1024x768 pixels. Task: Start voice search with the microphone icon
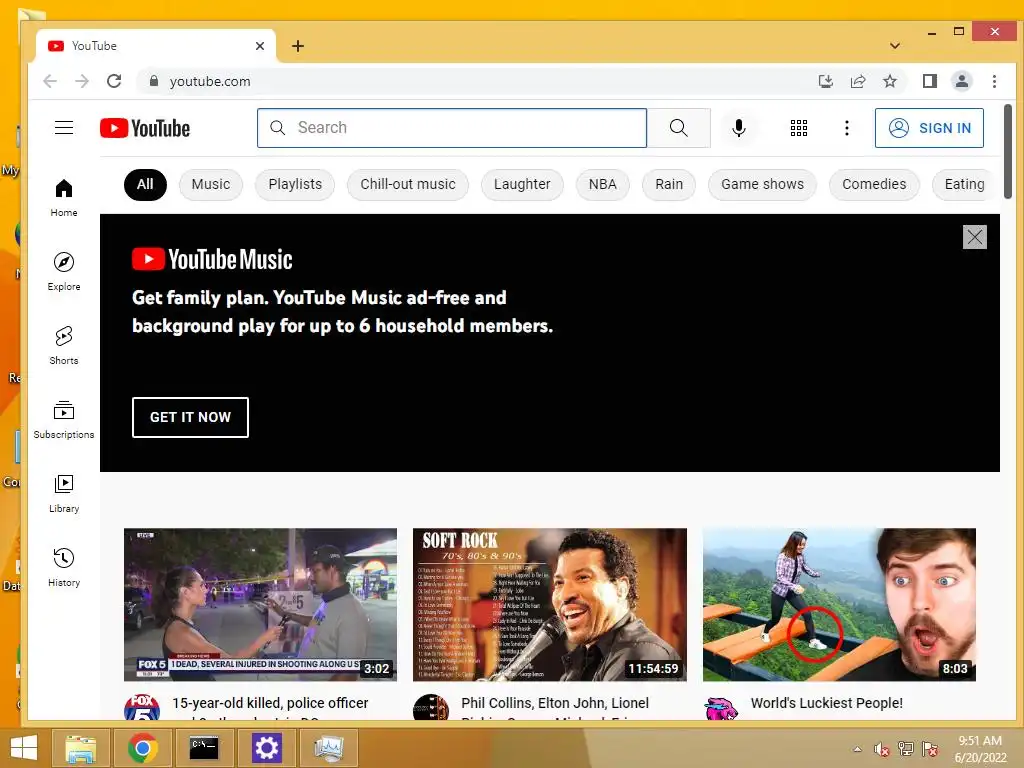pyautogui.click(x=739, y=128)
